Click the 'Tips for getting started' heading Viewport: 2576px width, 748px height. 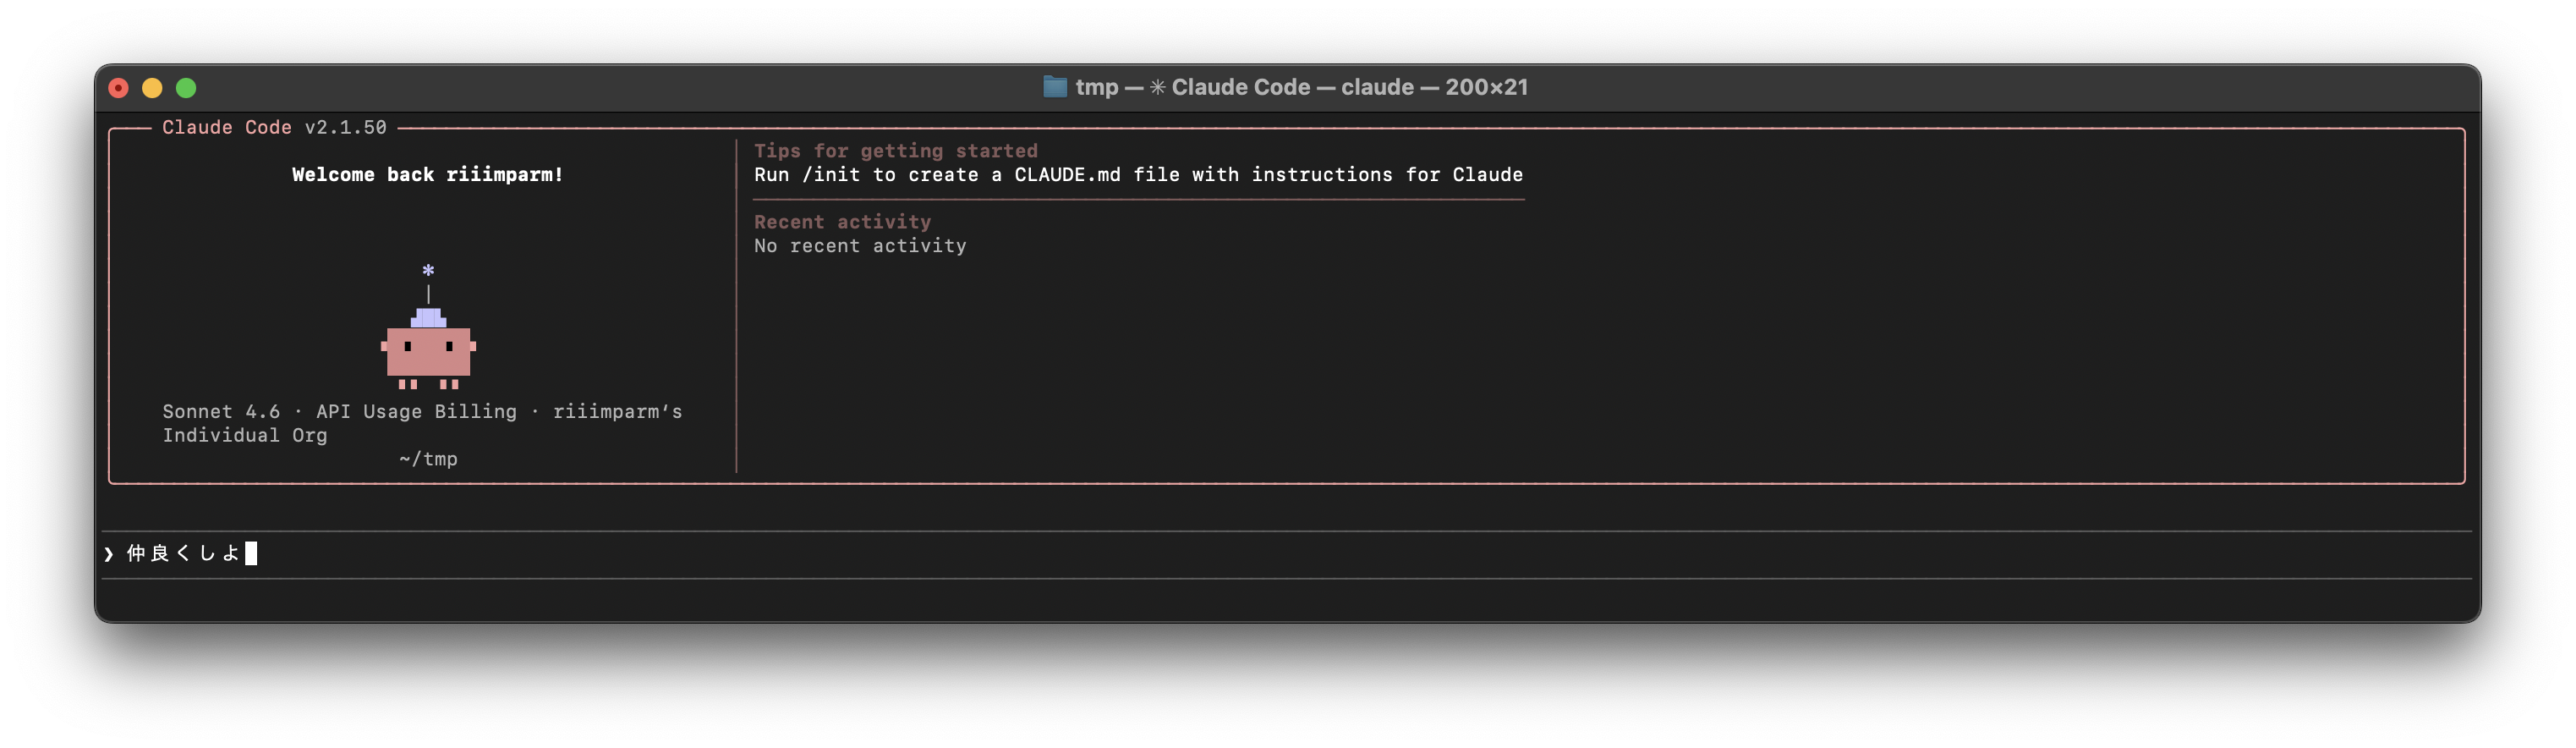[x=895, y=151]
